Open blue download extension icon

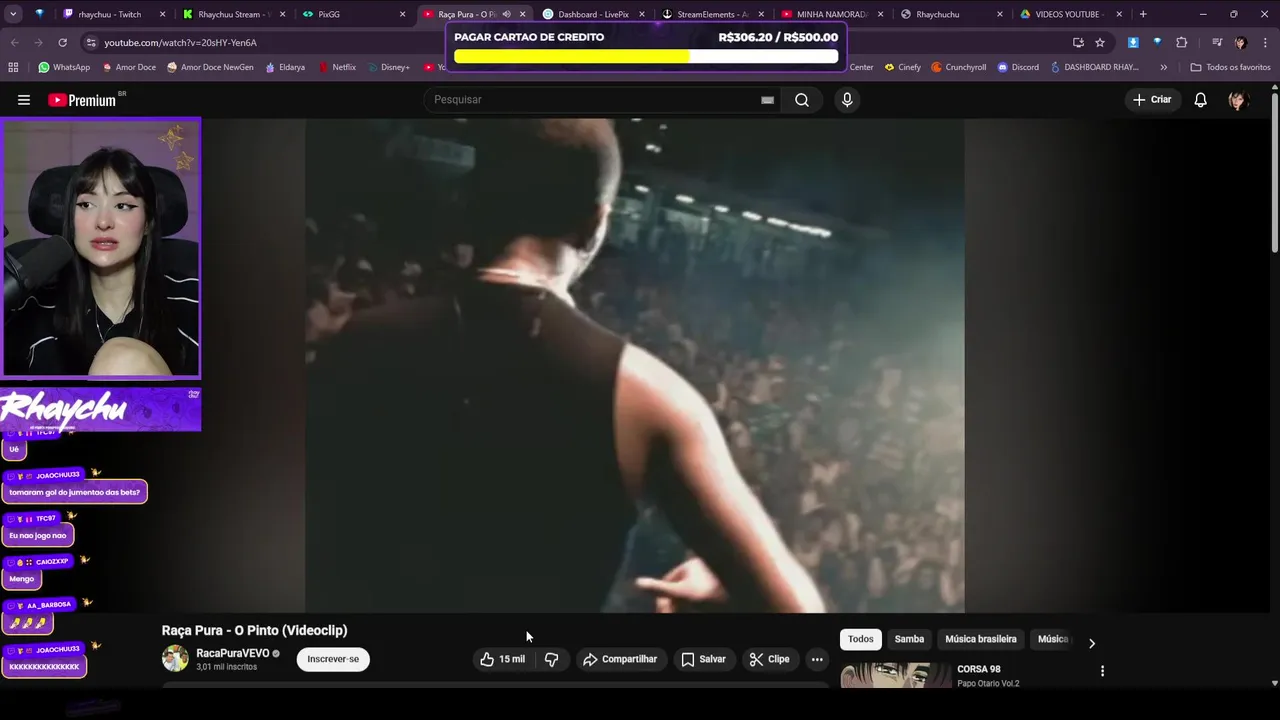click(1133, 42)
